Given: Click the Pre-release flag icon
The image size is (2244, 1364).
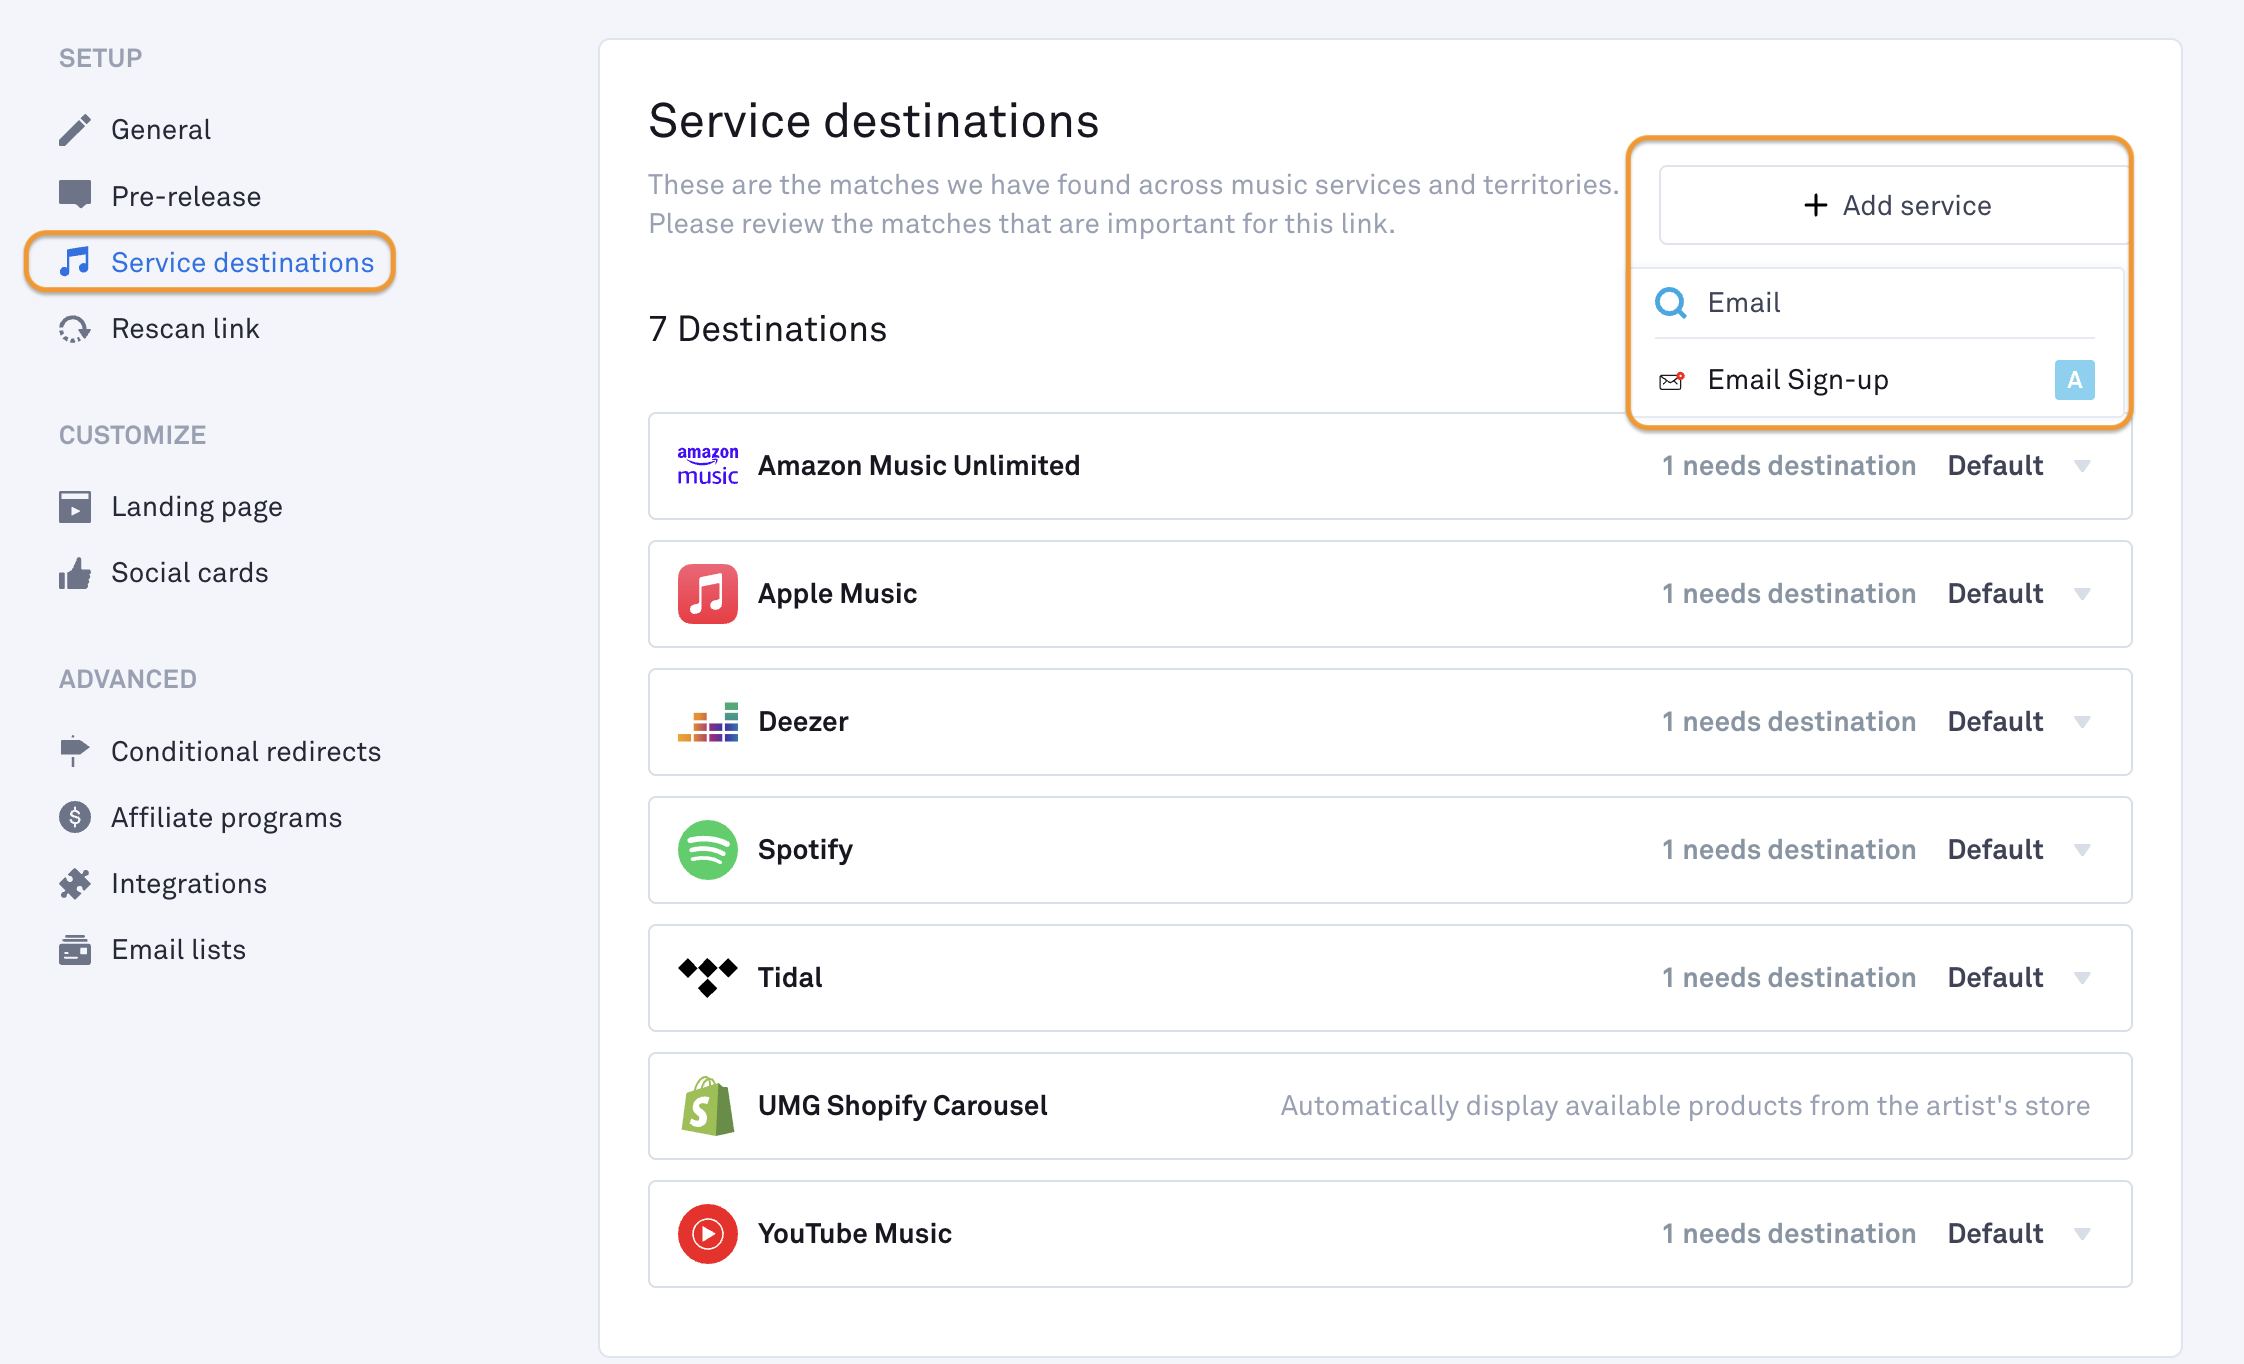Looking at the screenshot, I should pyautogui.click(x=75, y=195).
